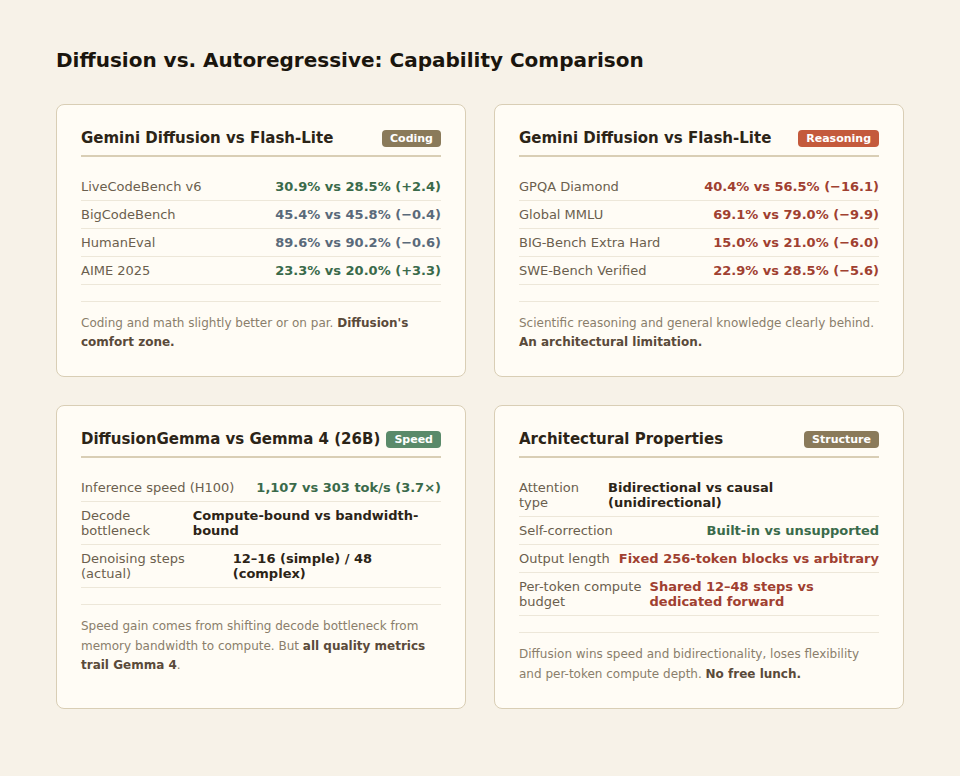Click the value '22.9% vs 28.5% (−5.6)'

(x=795, y=271)
